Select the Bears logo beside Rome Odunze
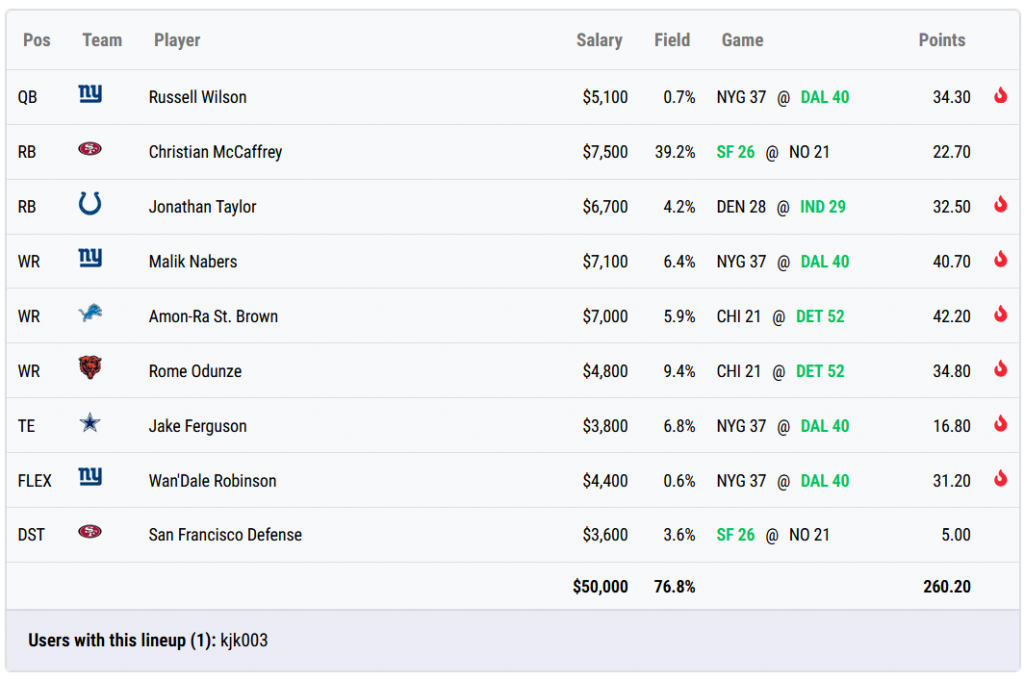Image resolution: width=1024 pixels, height=680 pixels. coord(90,369)
